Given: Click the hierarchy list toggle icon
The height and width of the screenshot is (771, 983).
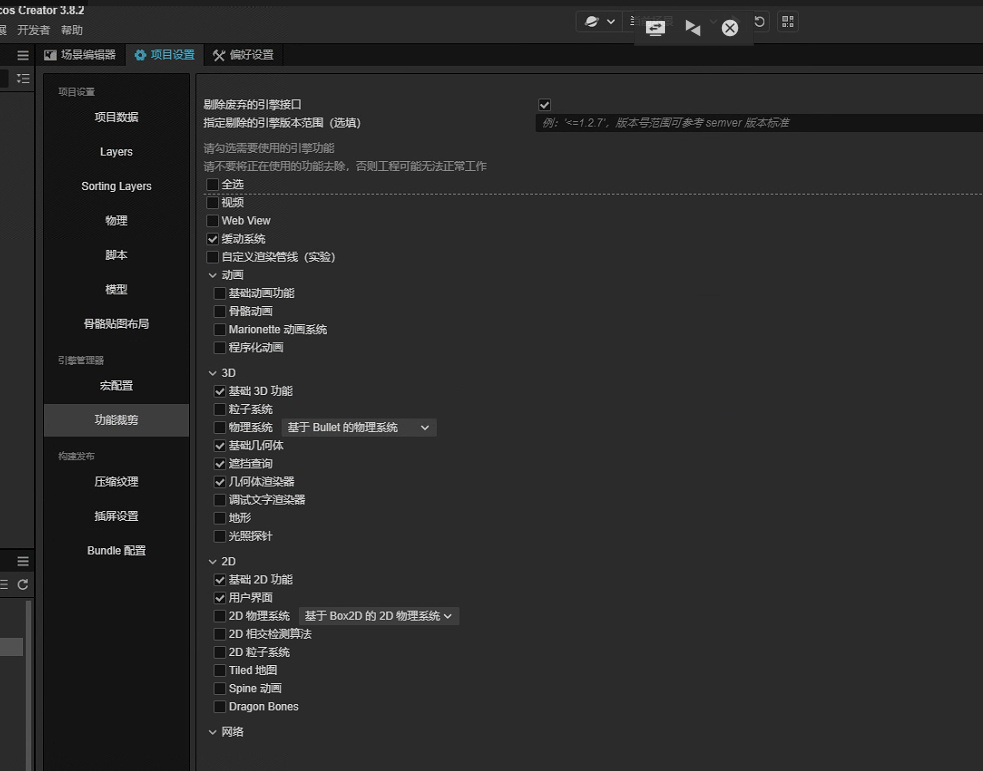Looking at the screenshot, I should 23,78.
